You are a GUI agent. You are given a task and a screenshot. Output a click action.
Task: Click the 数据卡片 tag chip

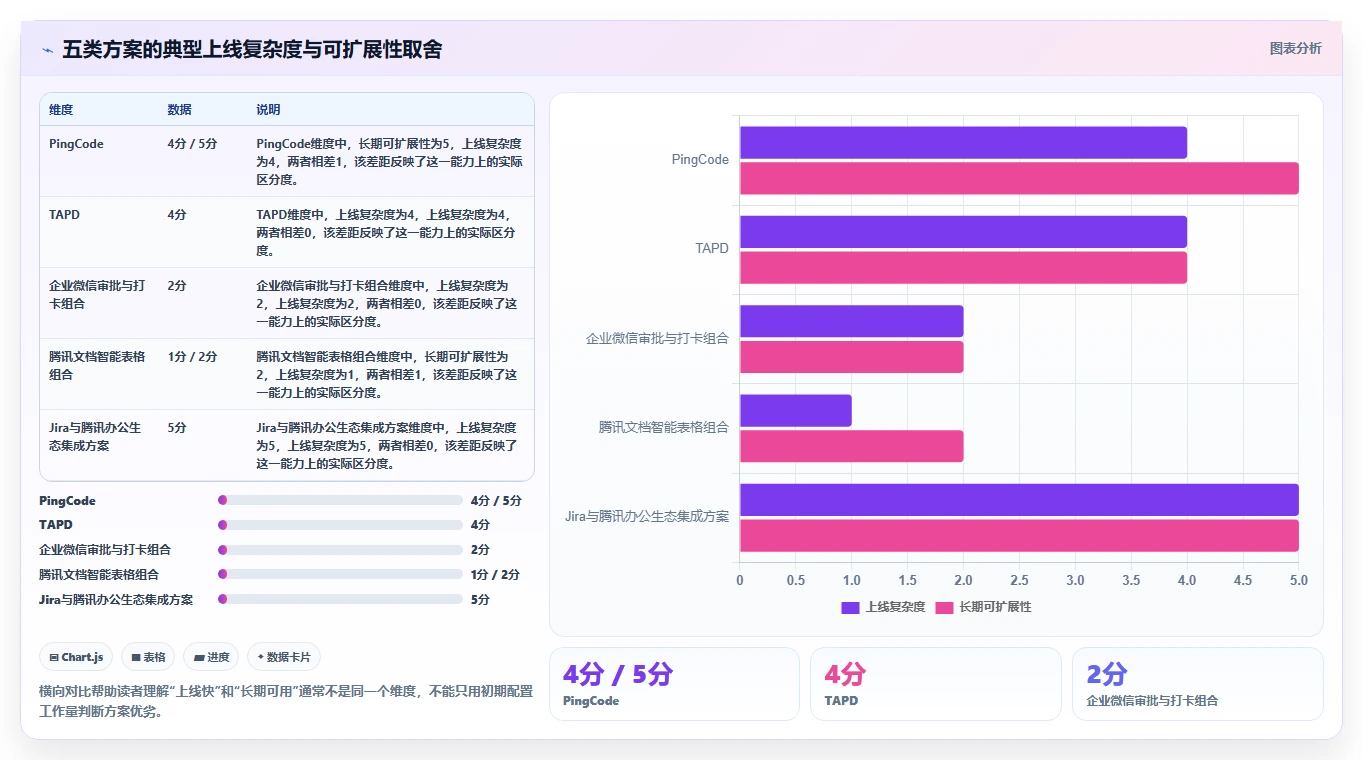pyautogui.click(x=284, y=657)
